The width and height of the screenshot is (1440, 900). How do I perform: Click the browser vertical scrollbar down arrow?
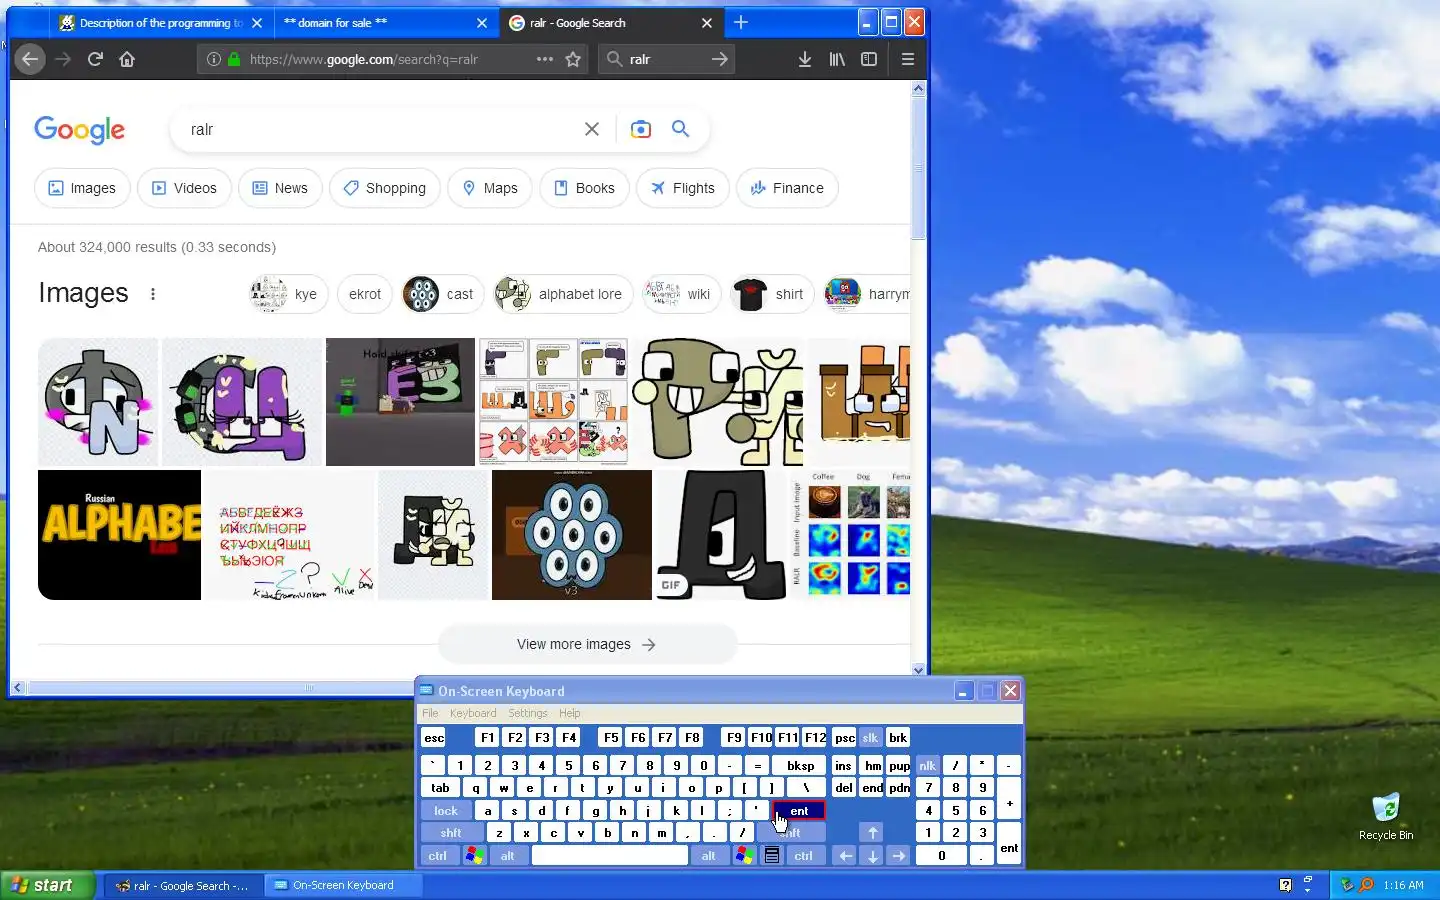(x=919, y=670)
